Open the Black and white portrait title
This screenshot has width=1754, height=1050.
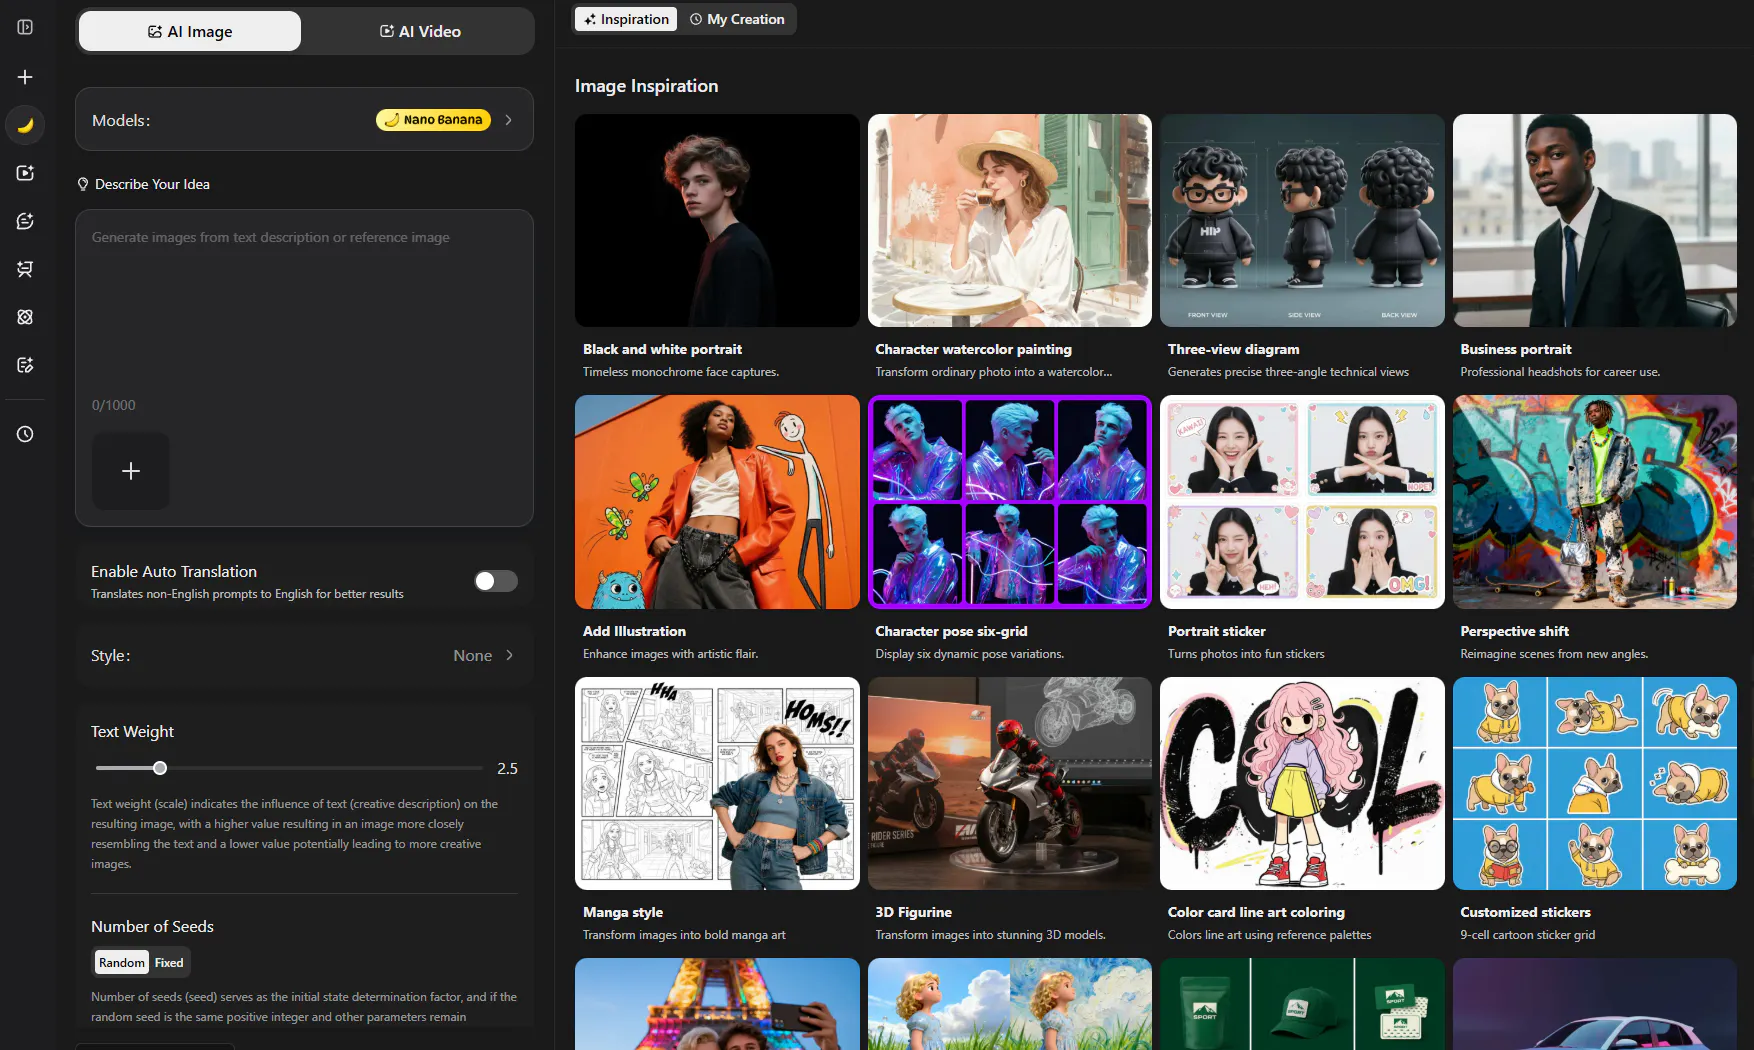(x=662, y=349)
